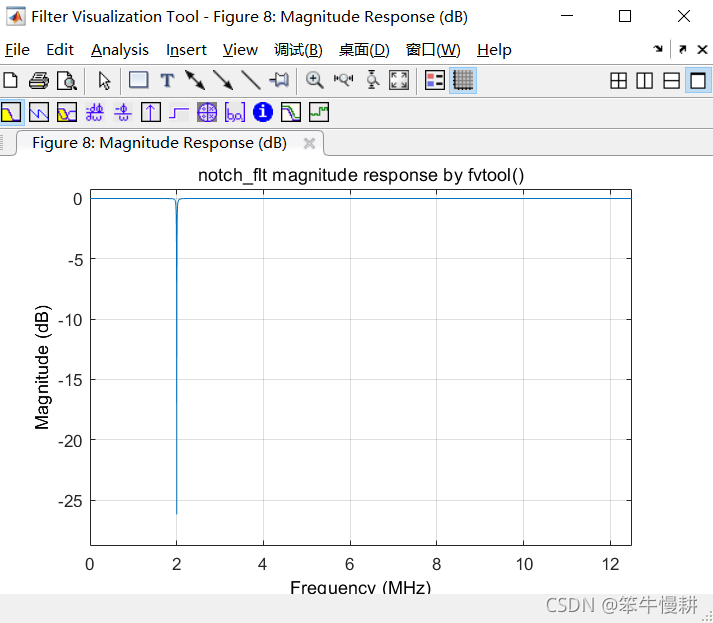Show the Step Response
The image size is (713, 623).
(x=179, y=112)
